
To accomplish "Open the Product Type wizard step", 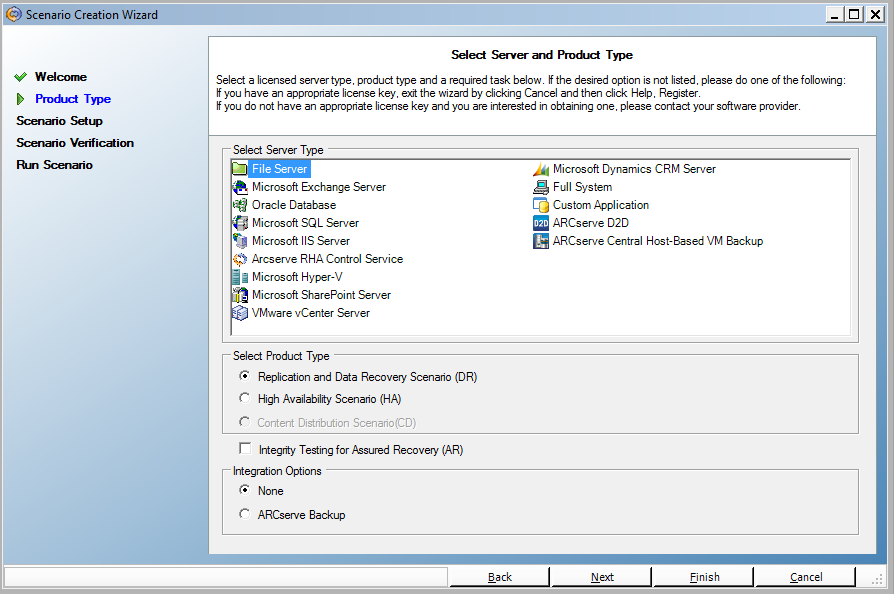I will point(73,99).
